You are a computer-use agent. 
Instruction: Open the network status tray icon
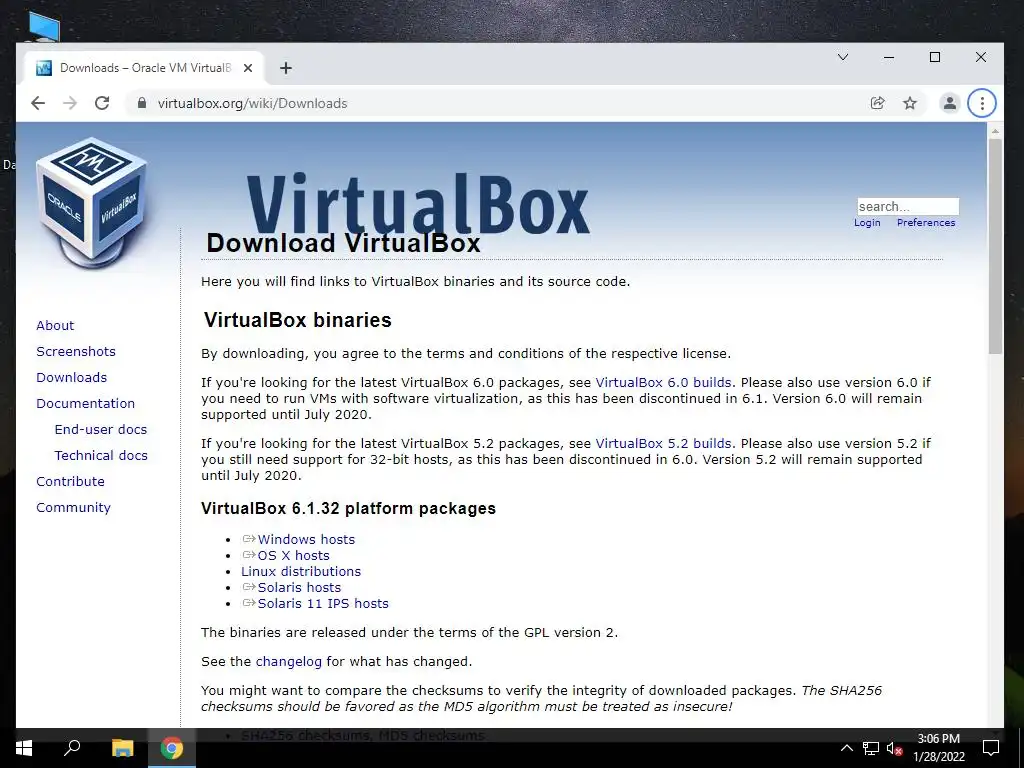(x=871, y=748)
